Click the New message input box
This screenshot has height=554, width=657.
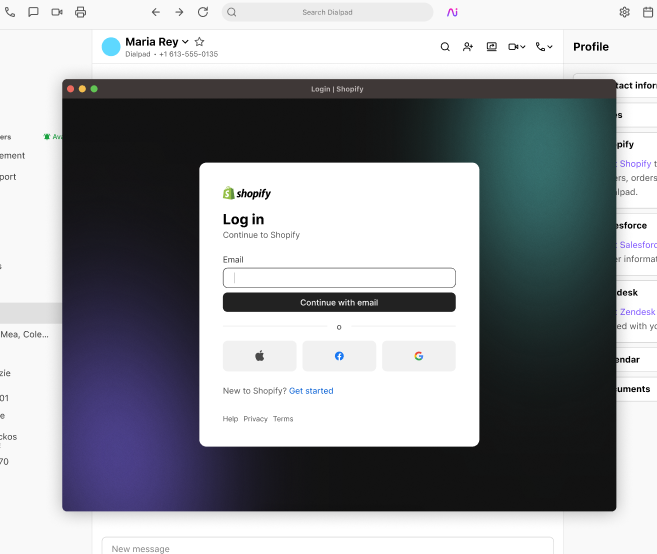click(327, 546)
